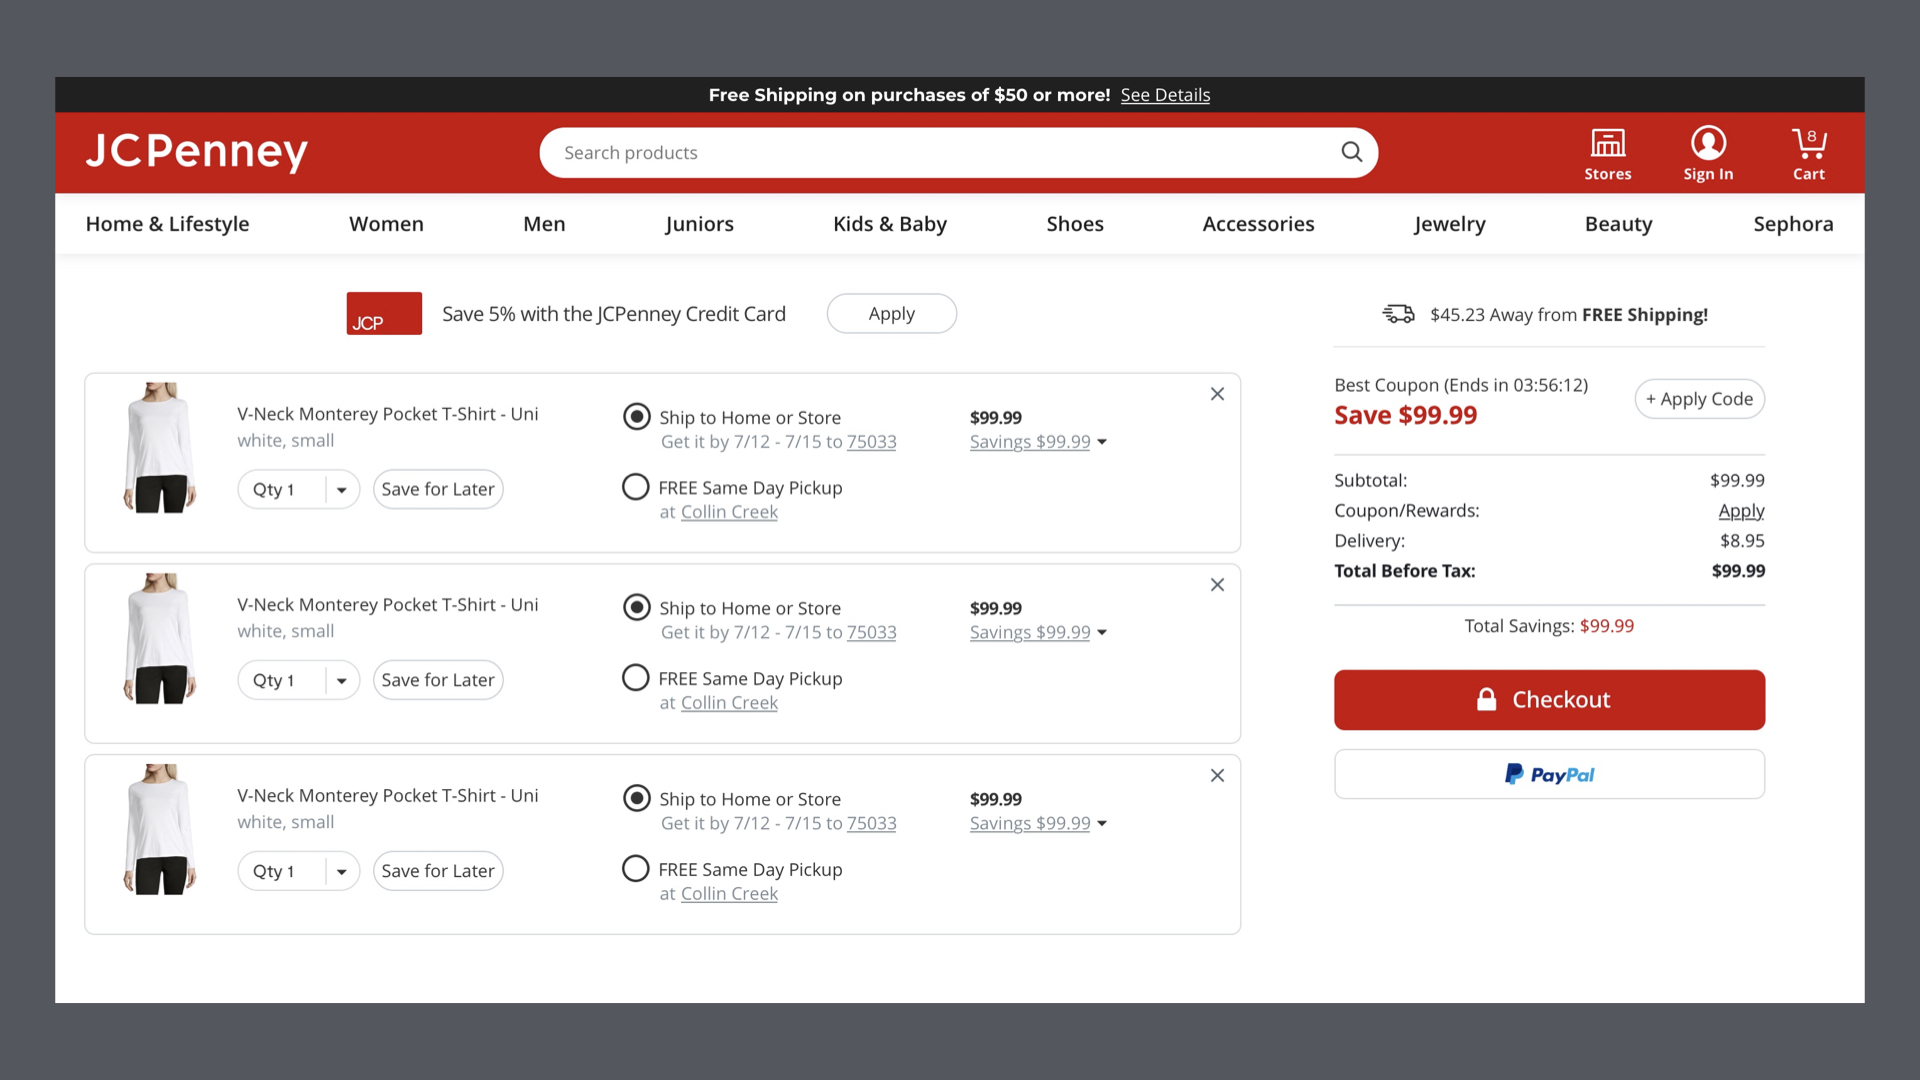Screen dimensions: 1920x1080
Task: Click the + Apply Code button
Action: pyautogui.click(x=1699, y=399)
